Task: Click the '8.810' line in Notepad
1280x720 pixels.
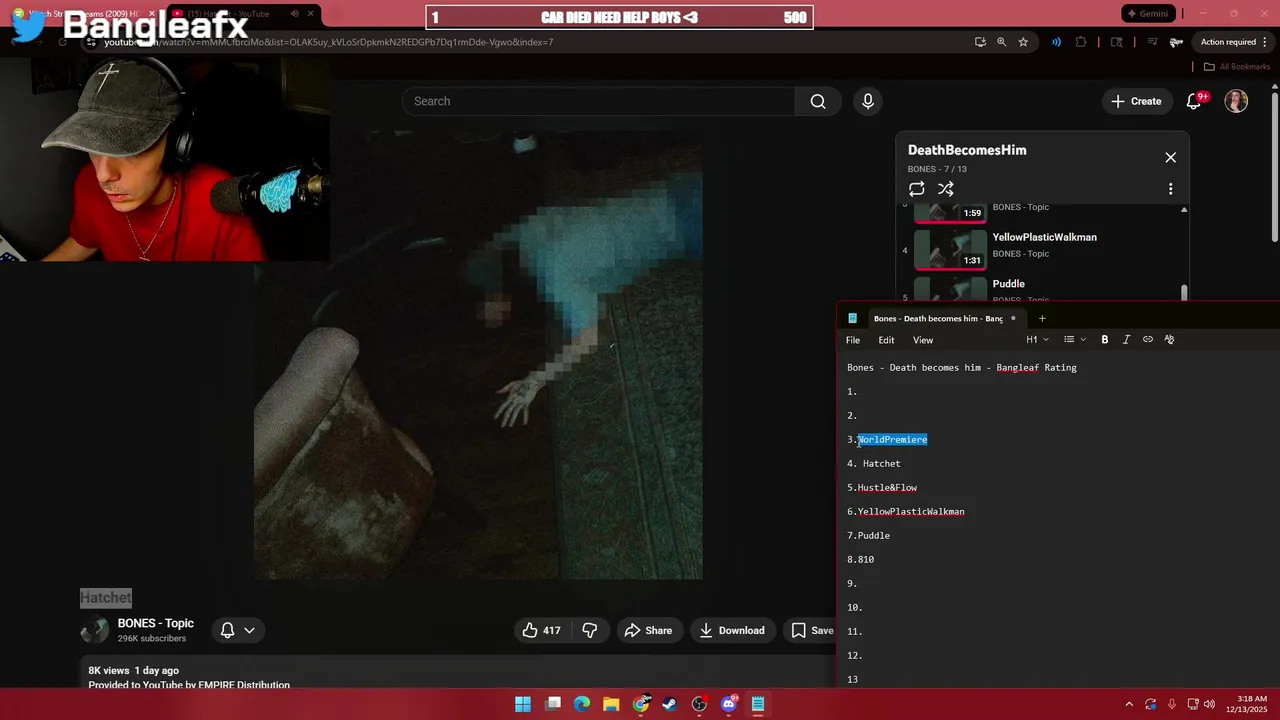Action: pos(860,559)
